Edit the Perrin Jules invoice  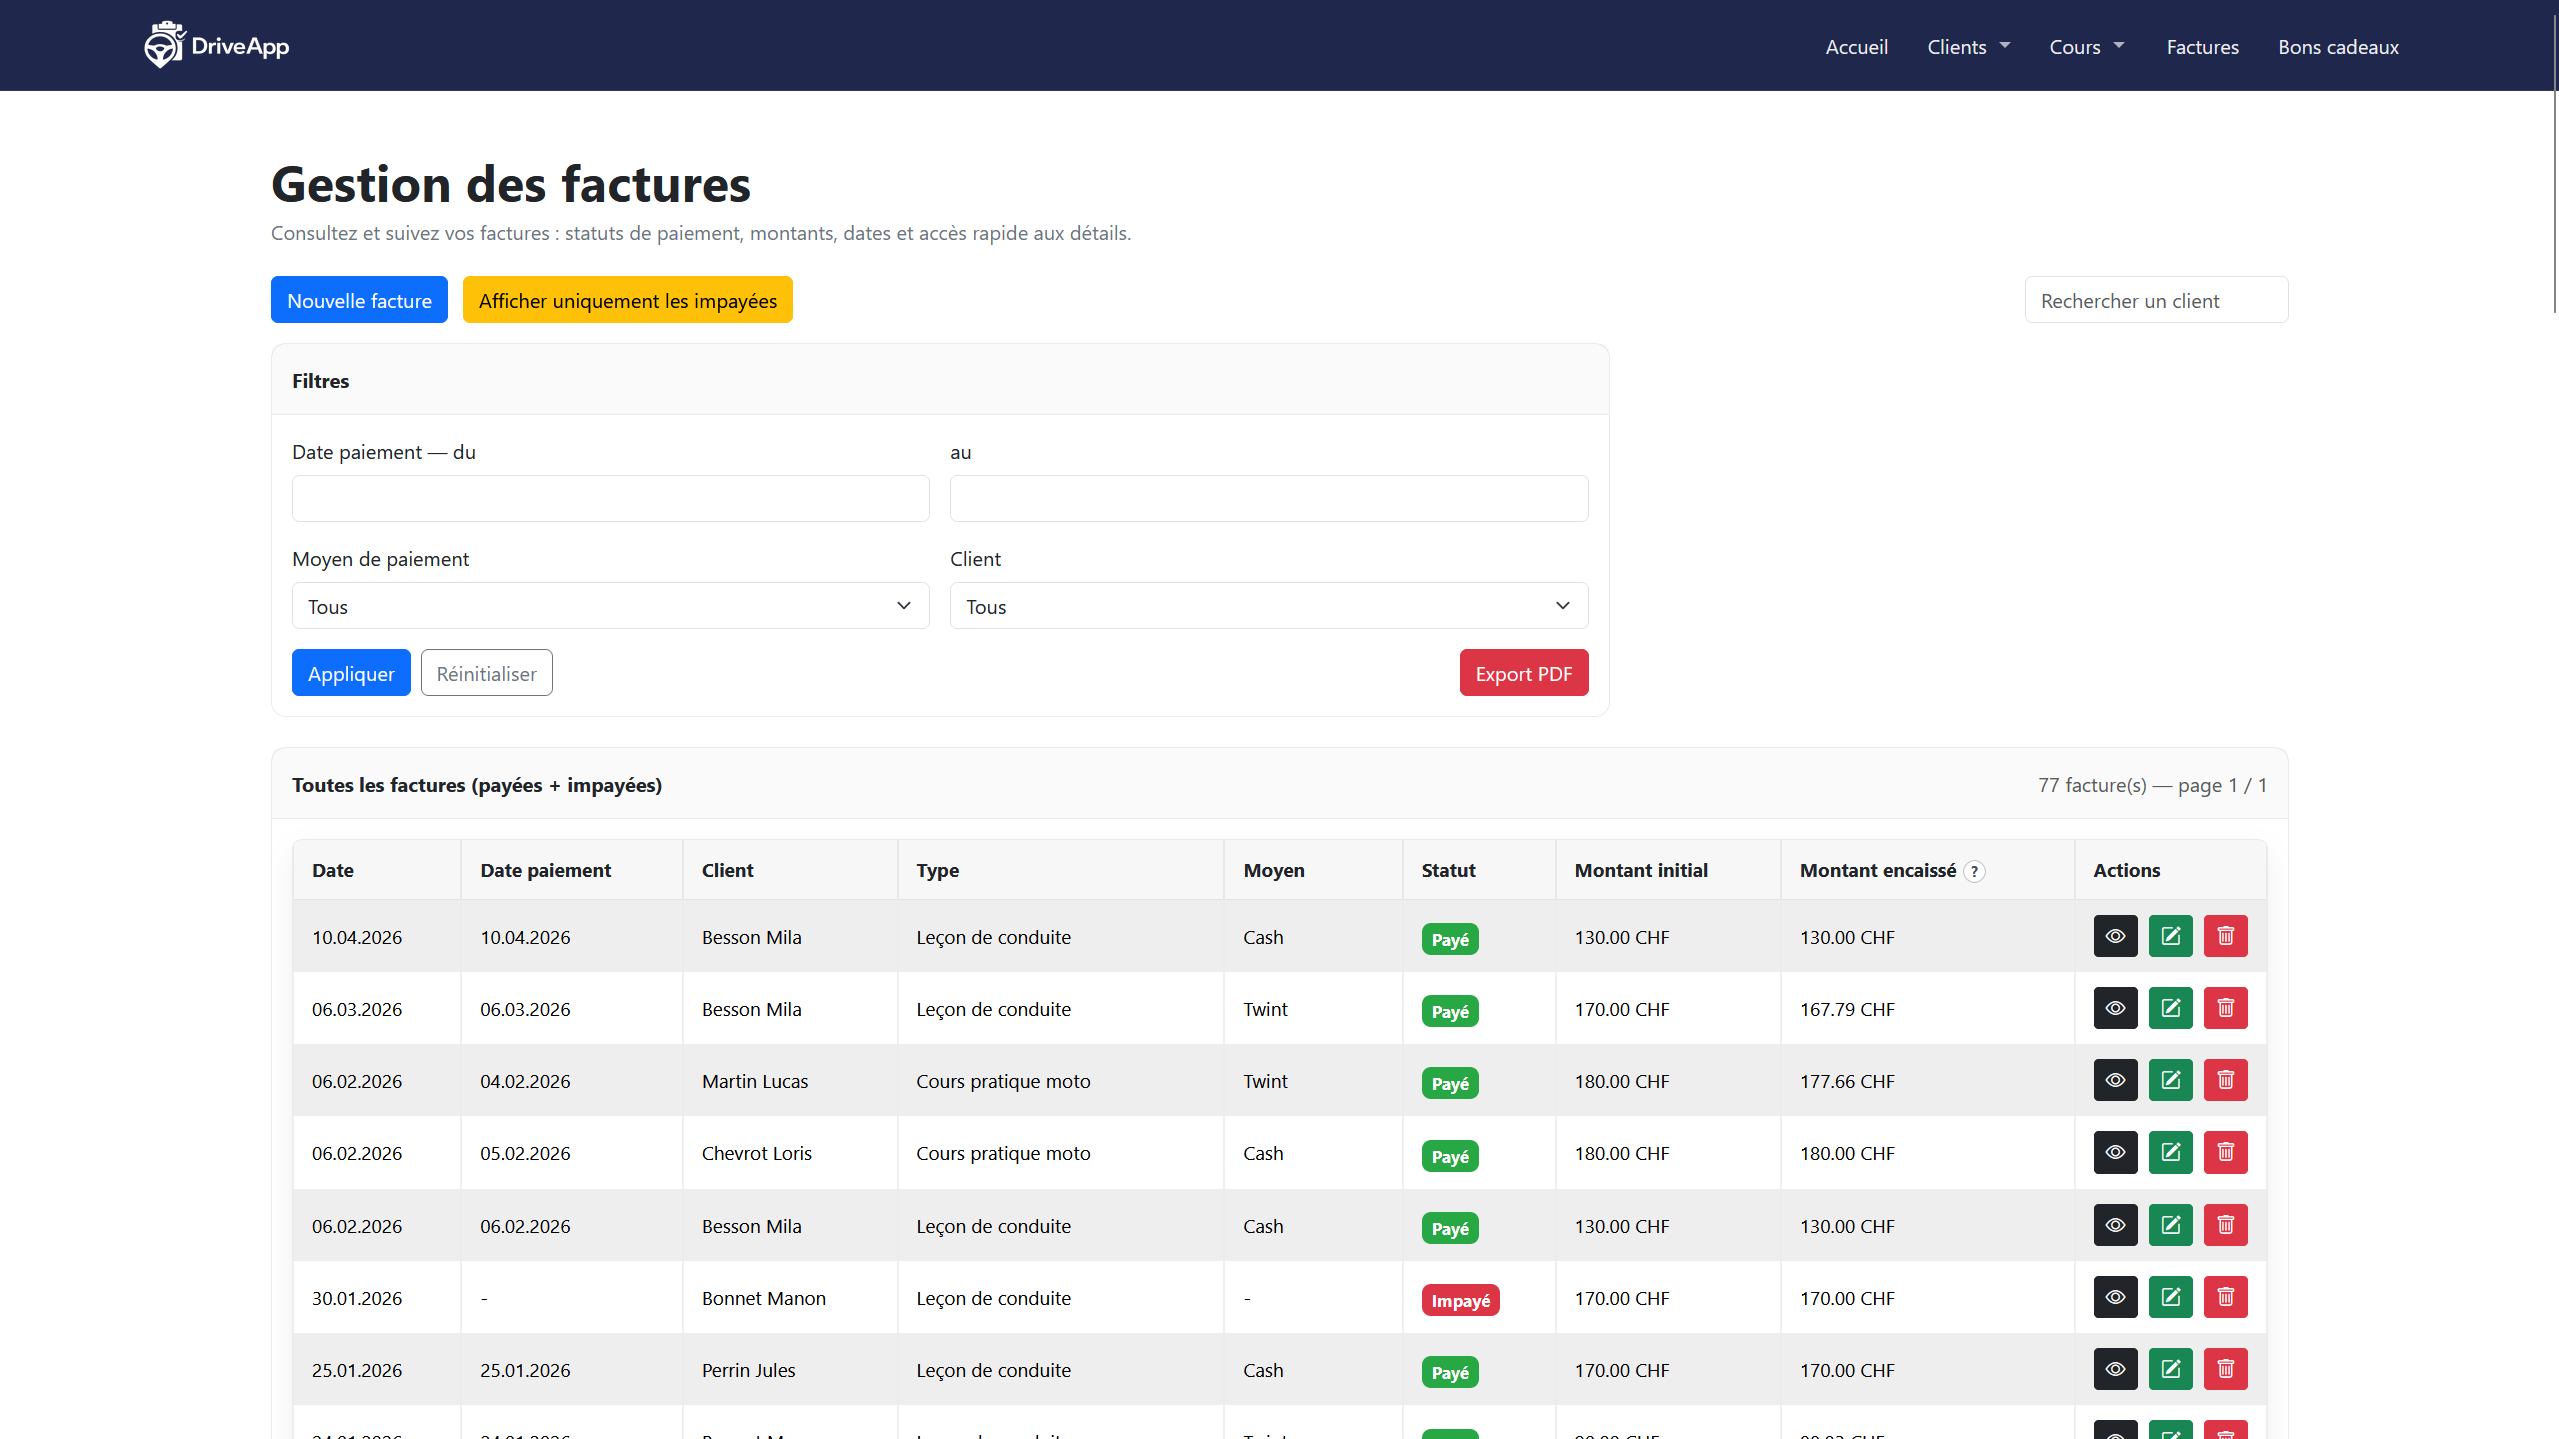pyautogui.click(x=2170, y=1369)
